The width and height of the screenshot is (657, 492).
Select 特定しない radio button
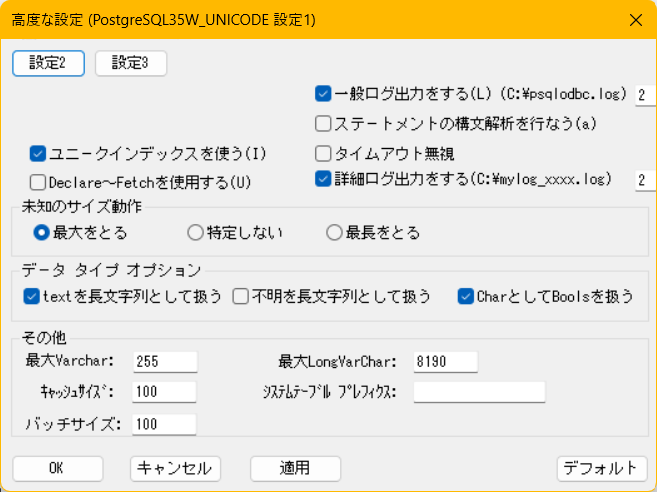click(x=195, y=233)
